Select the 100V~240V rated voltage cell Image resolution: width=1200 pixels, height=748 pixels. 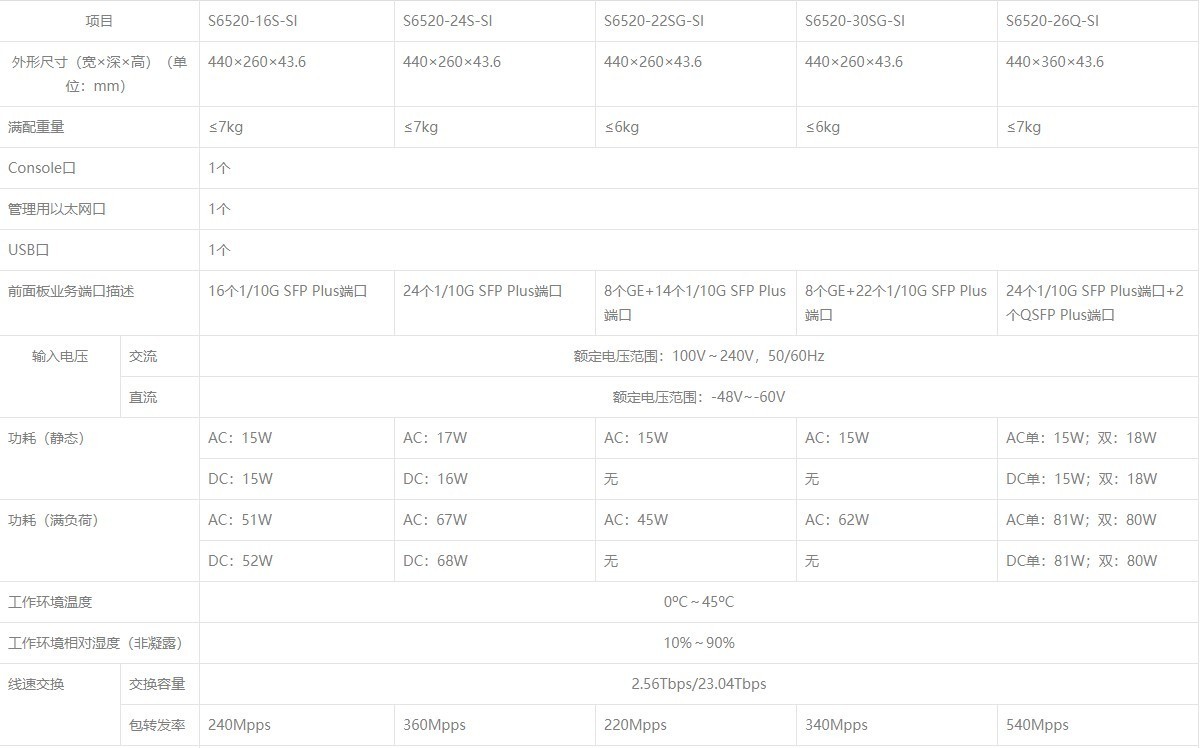[698, 356]
